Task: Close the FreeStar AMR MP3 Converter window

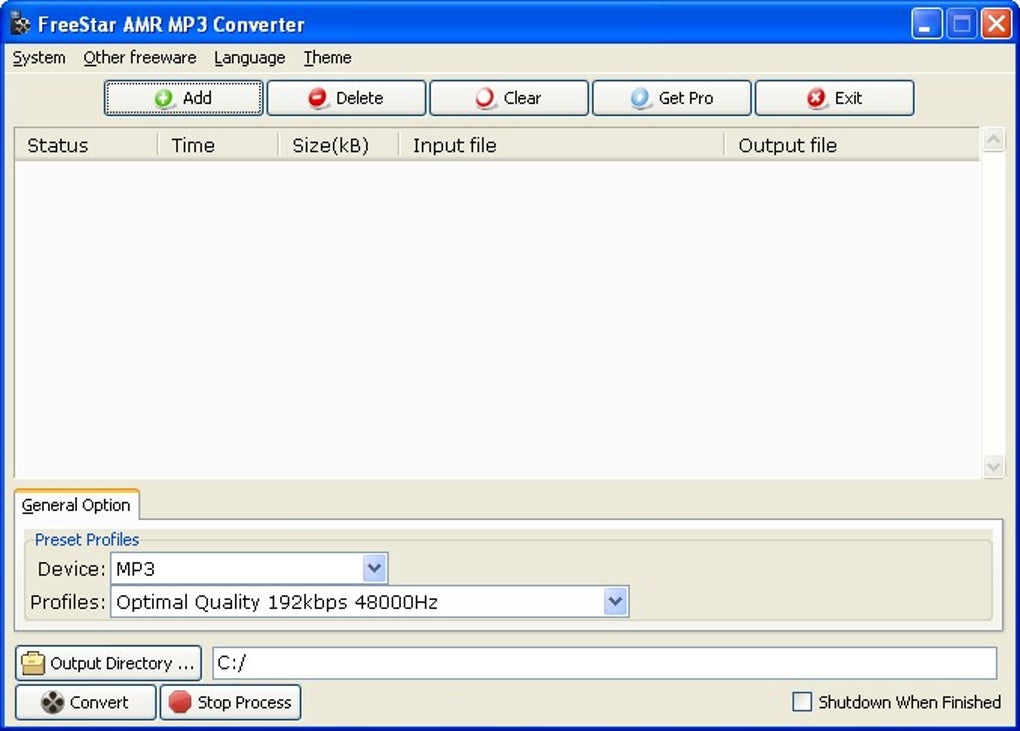Action: click(x=997, y=24)
